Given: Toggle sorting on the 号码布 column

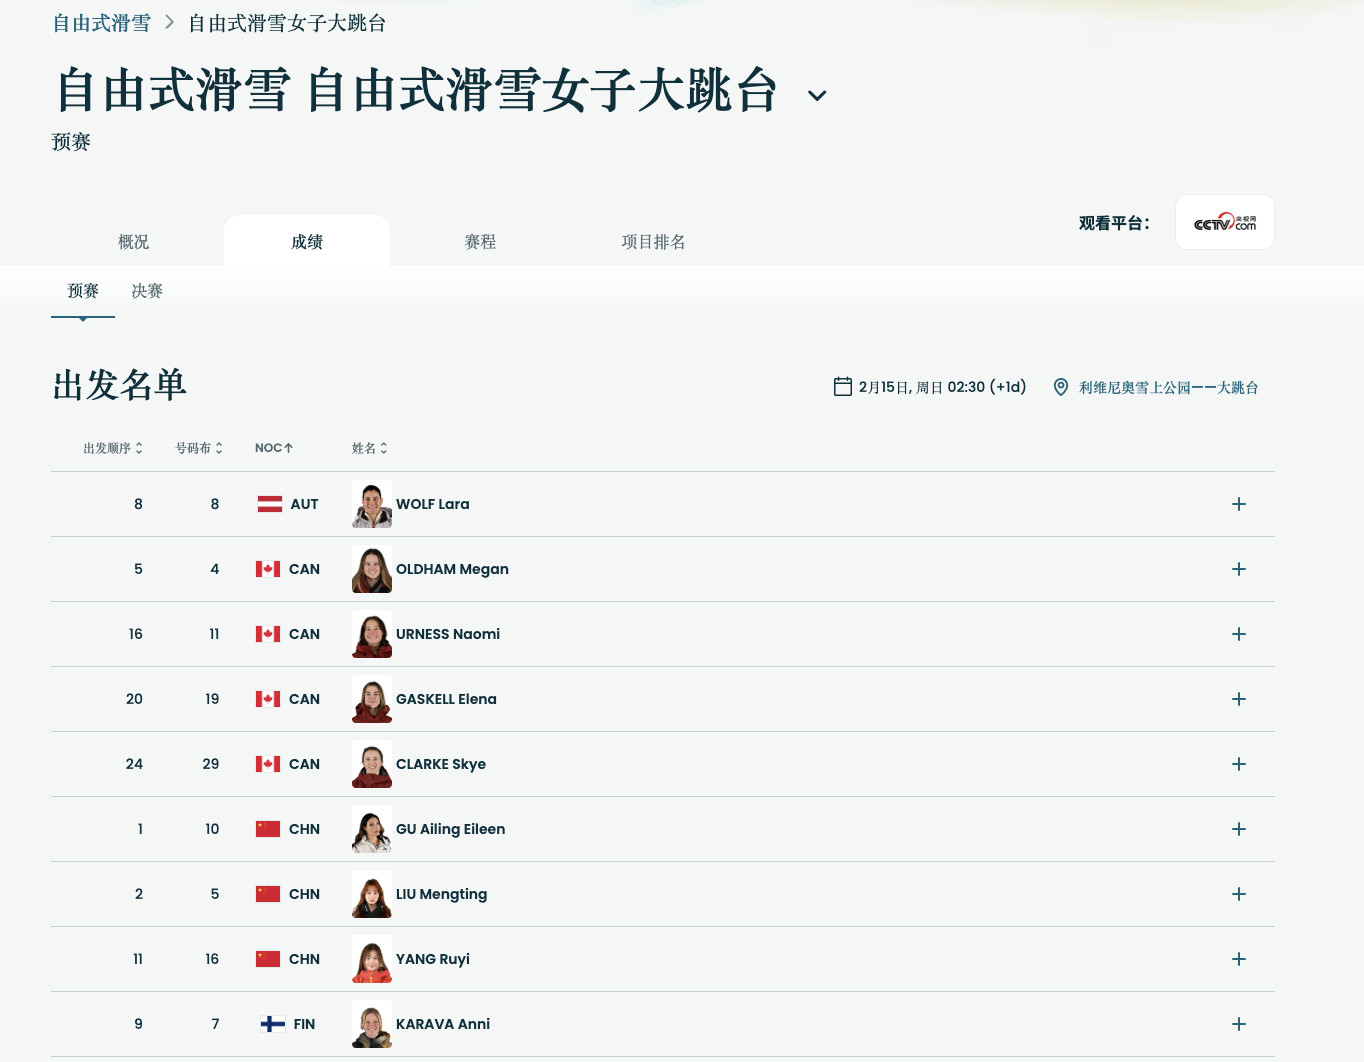Looking at the screenshot, I should (x=199, y=448).
